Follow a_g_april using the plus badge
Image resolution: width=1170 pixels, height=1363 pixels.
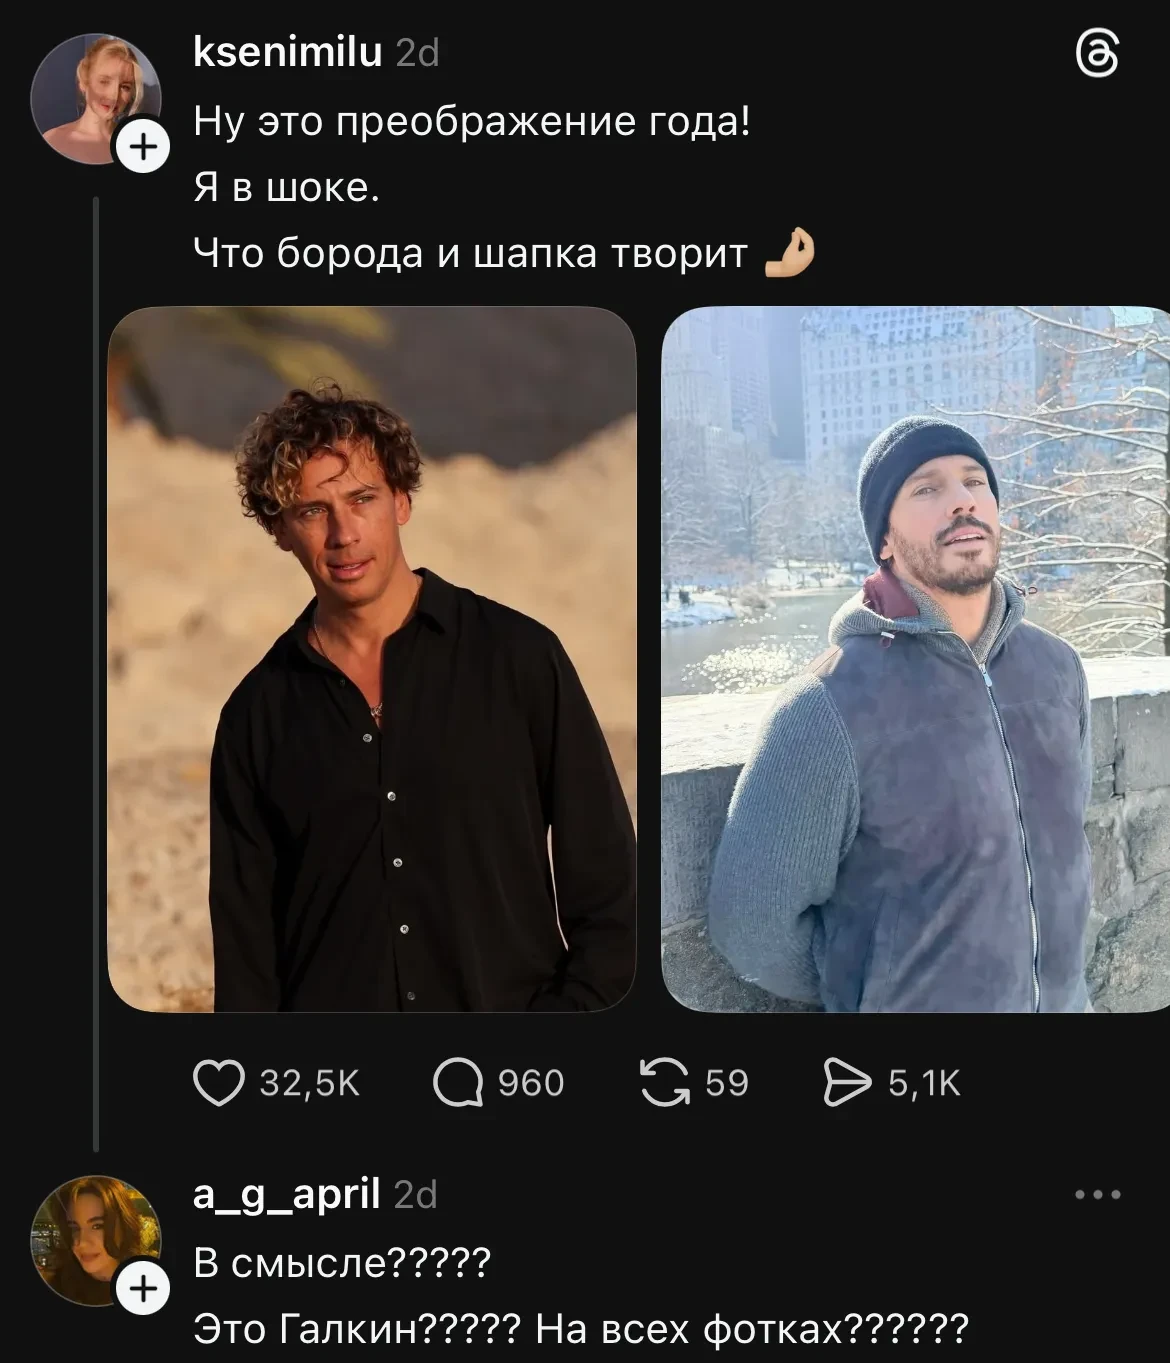[144, 1288]
